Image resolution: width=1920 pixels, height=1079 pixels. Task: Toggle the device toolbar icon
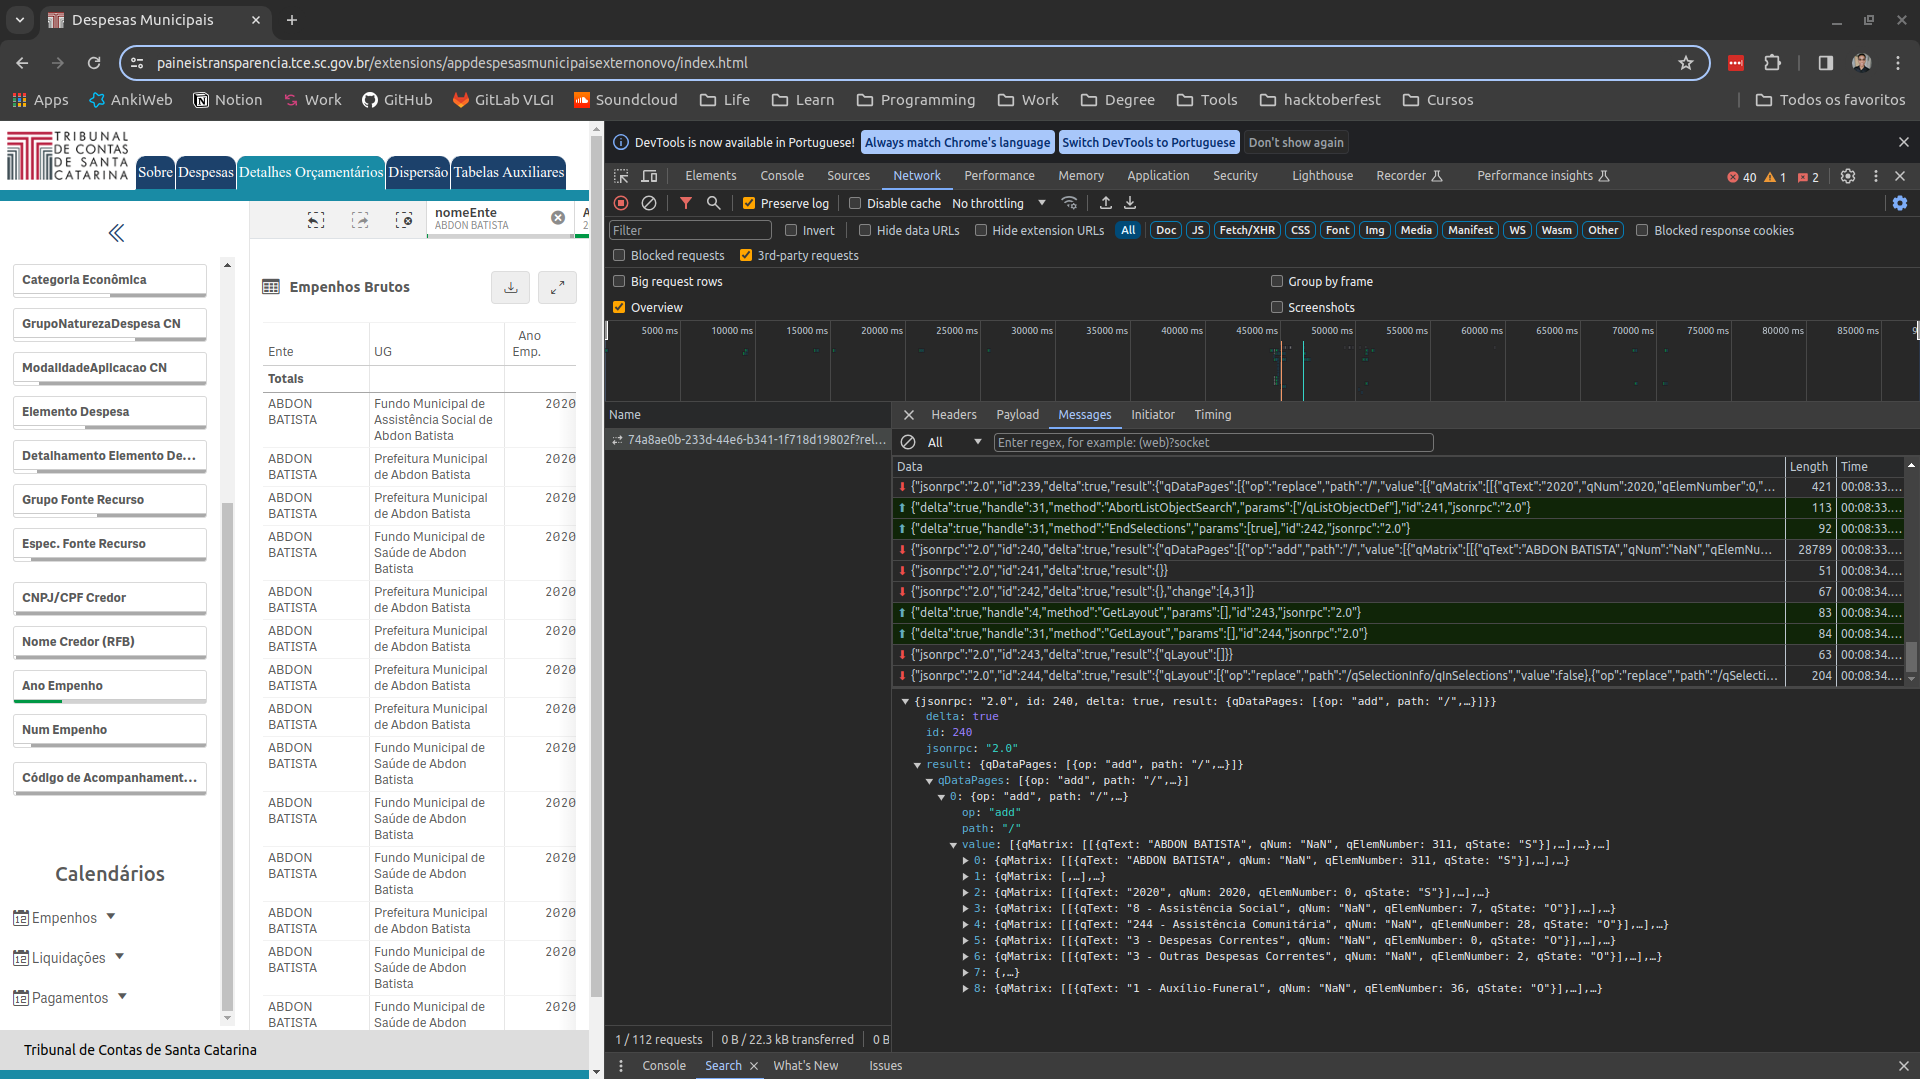coord(649,176)
